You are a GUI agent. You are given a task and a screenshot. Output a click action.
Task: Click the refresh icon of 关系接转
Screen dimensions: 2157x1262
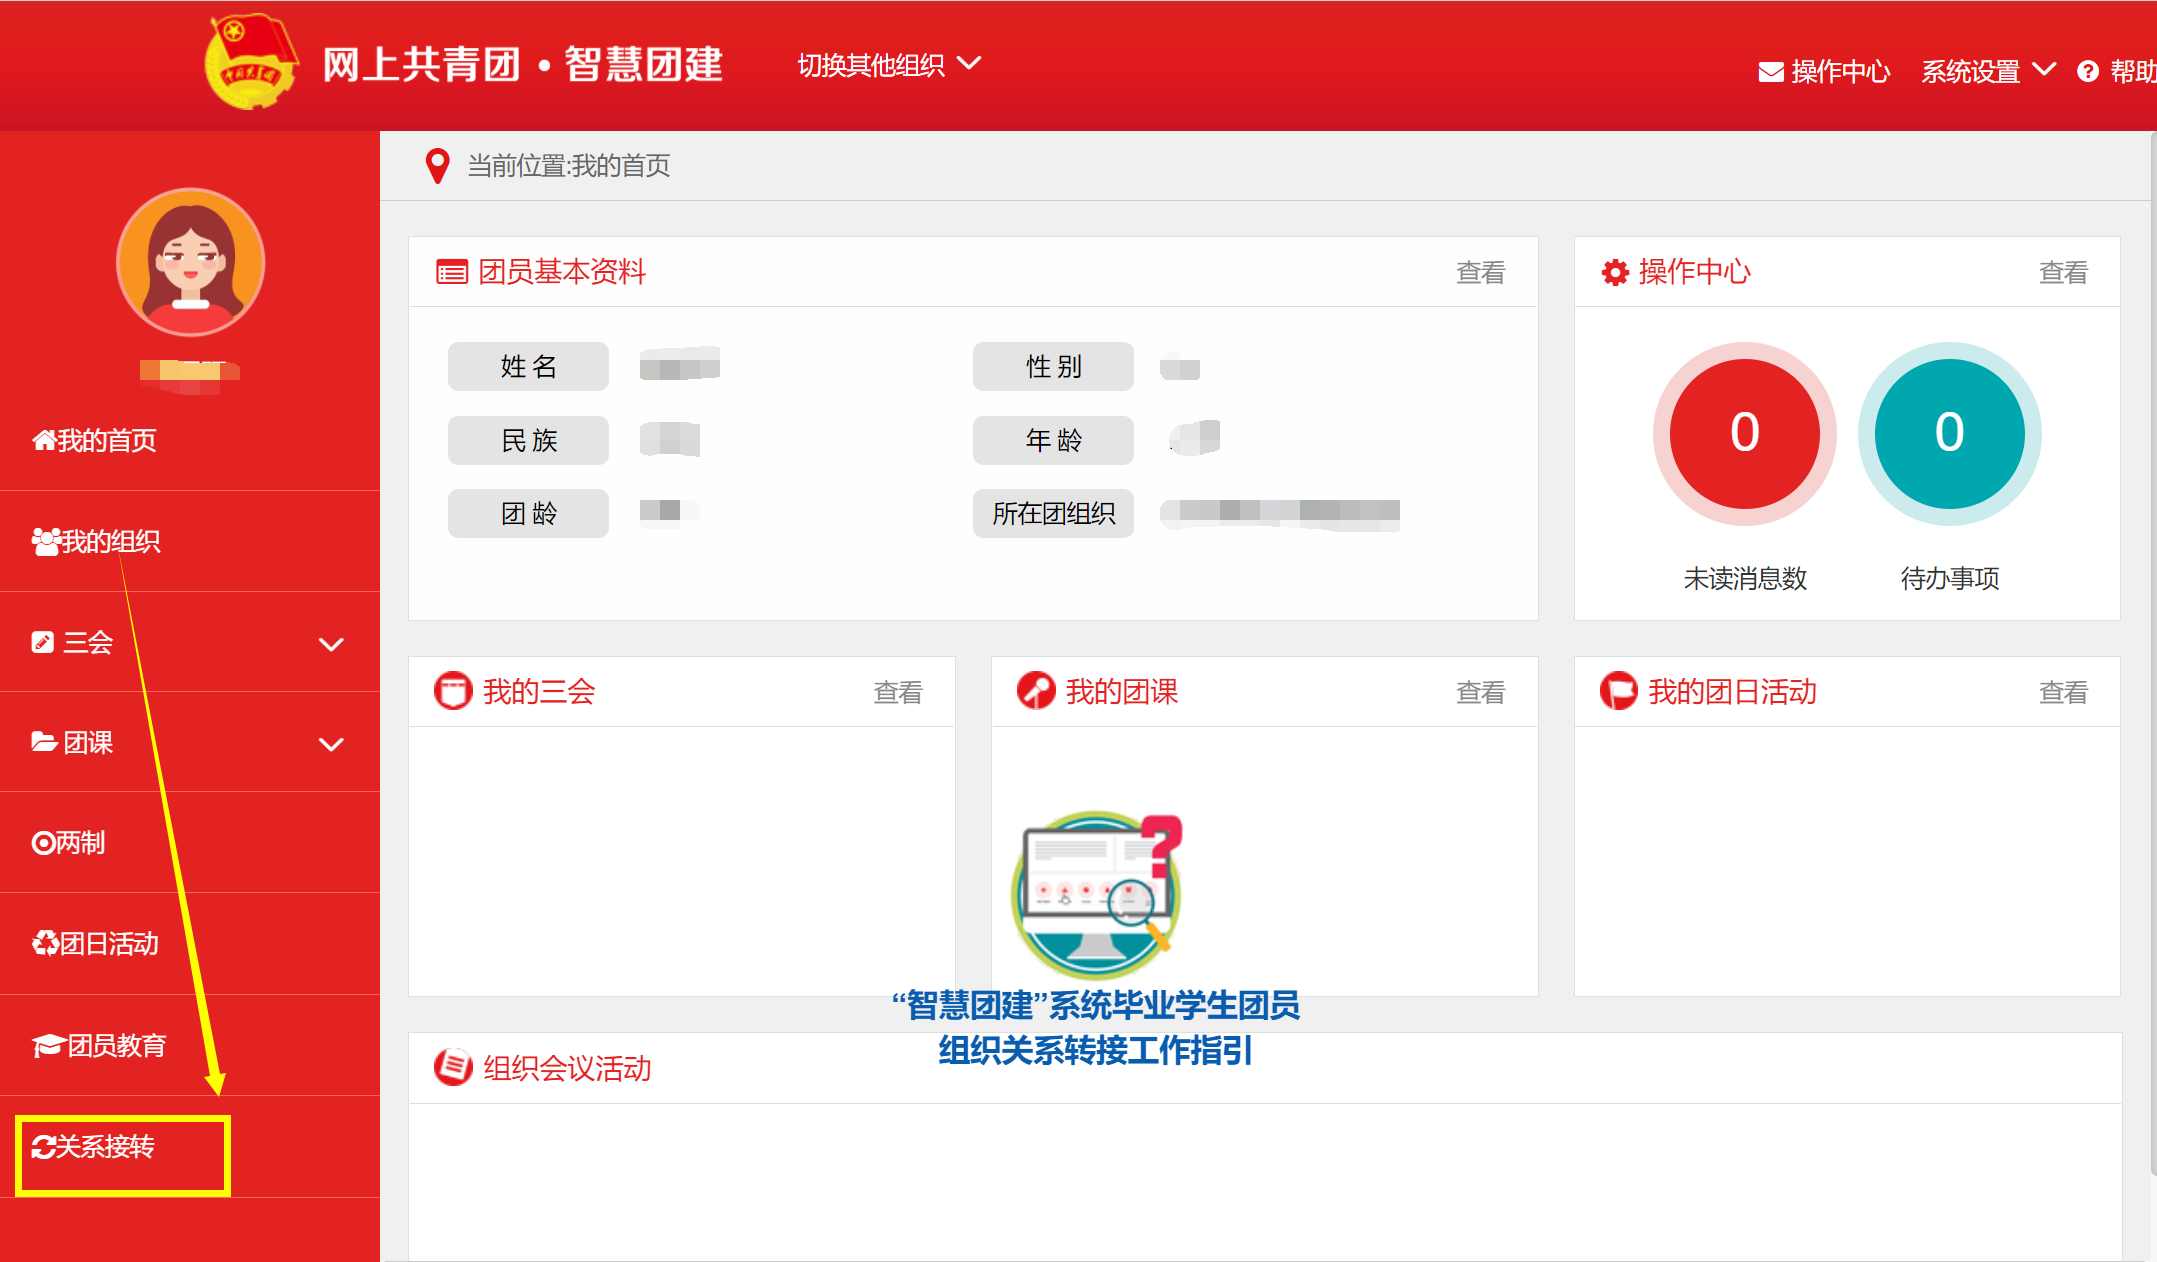(x=43, y=1147)
